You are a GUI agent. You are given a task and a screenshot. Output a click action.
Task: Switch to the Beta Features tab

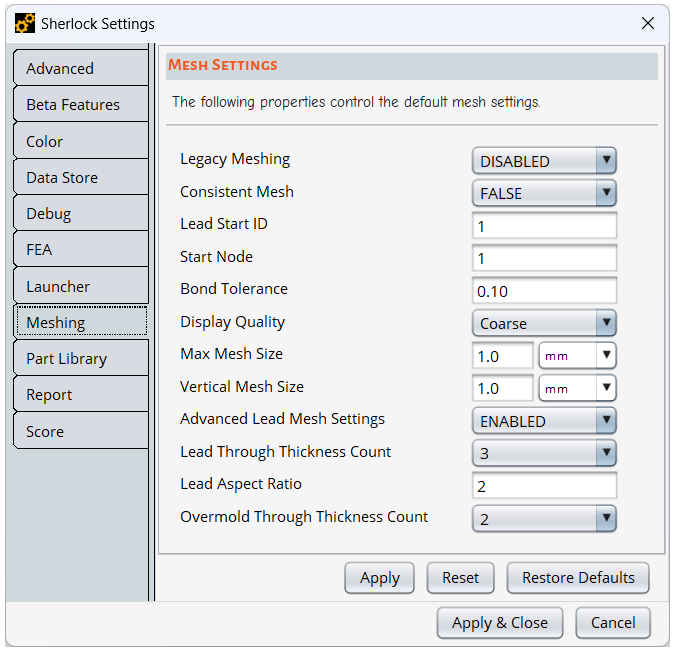tap(81, 104)
